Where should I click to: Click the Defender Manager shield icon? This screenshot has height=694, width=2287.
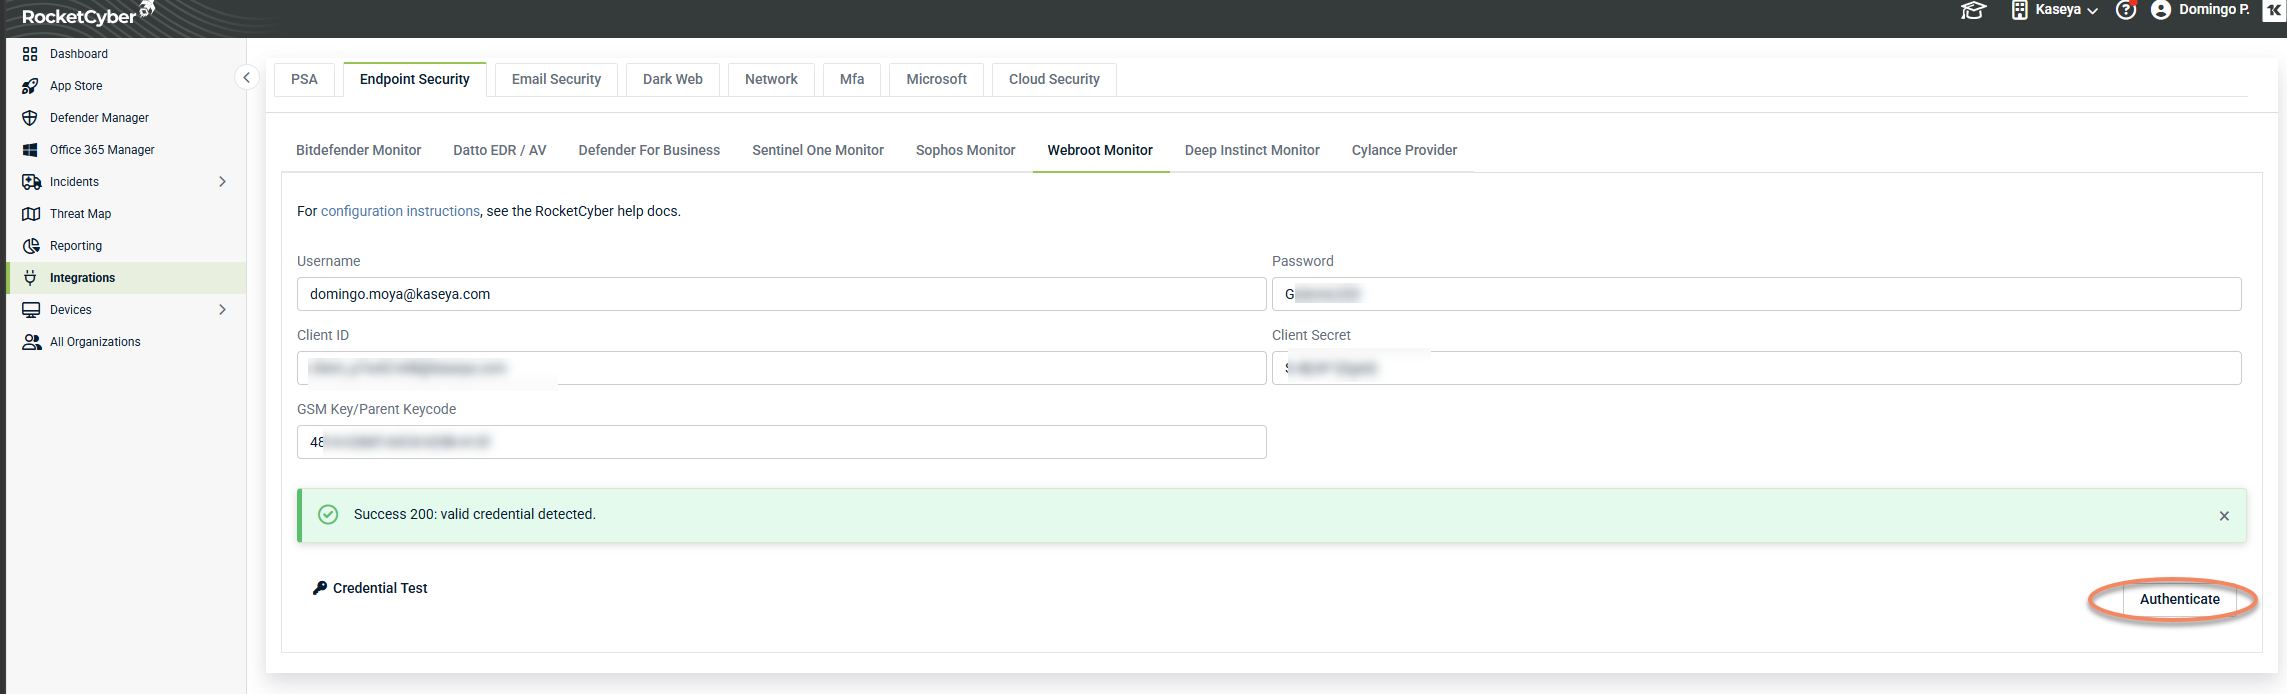pyautogui.click(x=30, y=118)
